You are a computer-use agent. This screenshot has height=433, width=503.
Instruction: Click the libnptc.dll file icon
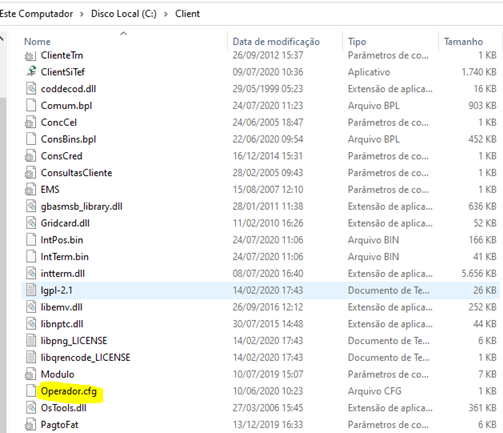coord(31,324)
